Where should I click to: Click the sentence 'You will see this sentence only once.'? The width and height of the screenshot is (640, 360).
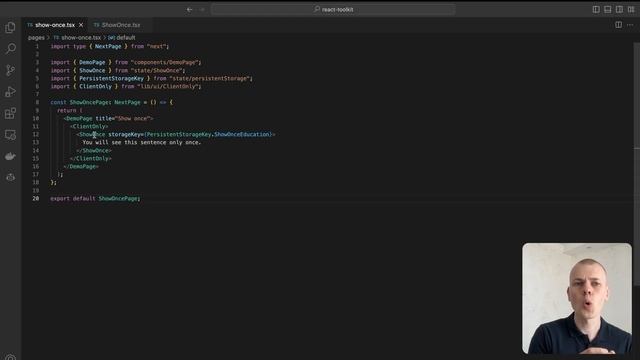(142, 142)
